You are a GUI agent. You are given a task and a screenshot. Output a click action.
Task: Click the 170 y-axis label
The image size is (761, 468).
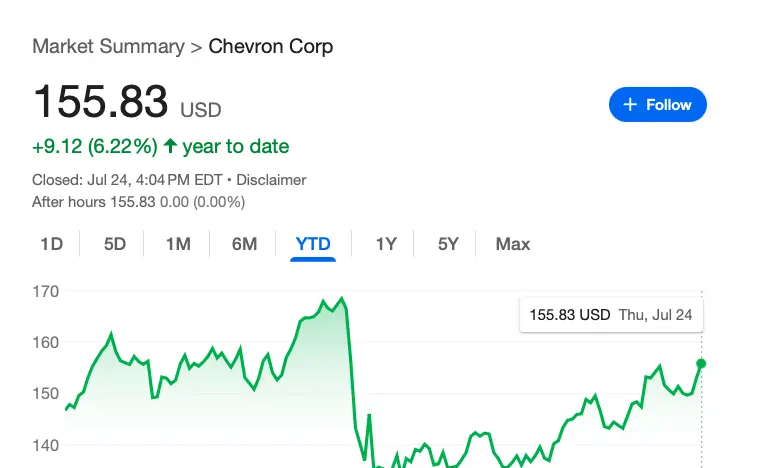click(x=47, y=292)
